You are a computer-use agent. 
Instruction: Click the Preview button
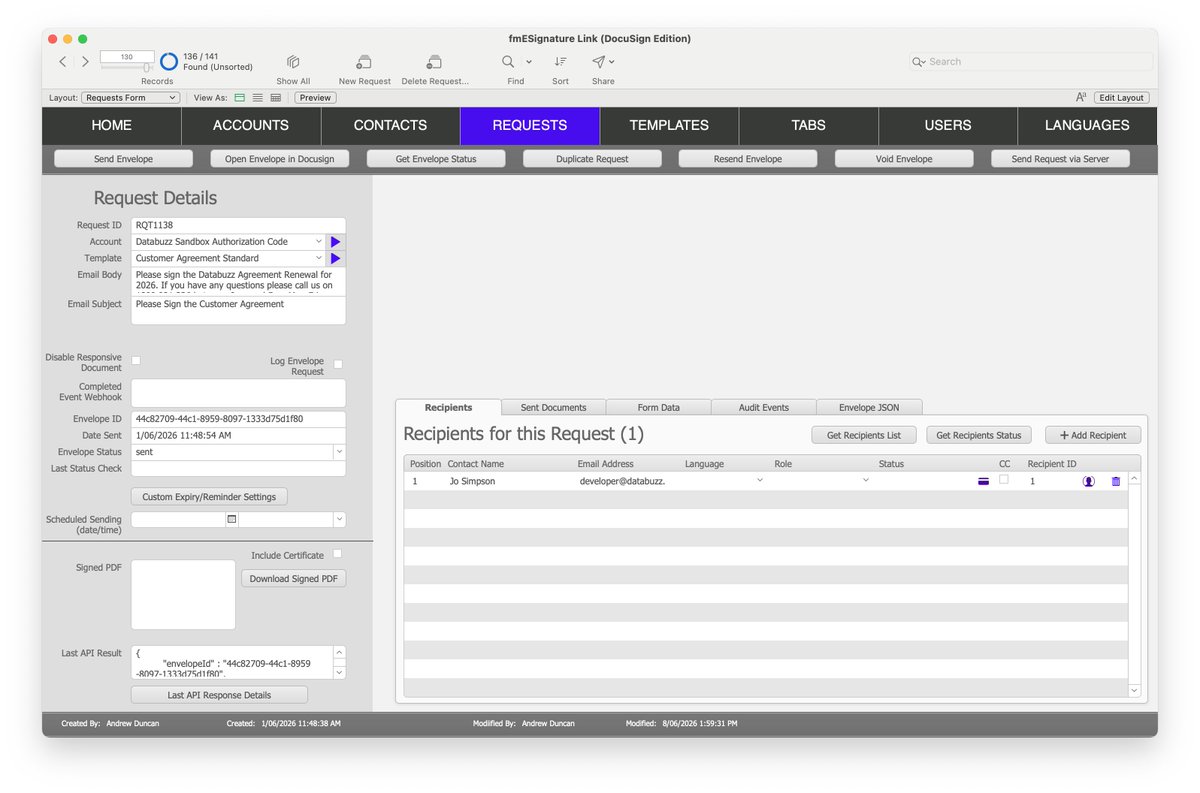tap(315, 98)
